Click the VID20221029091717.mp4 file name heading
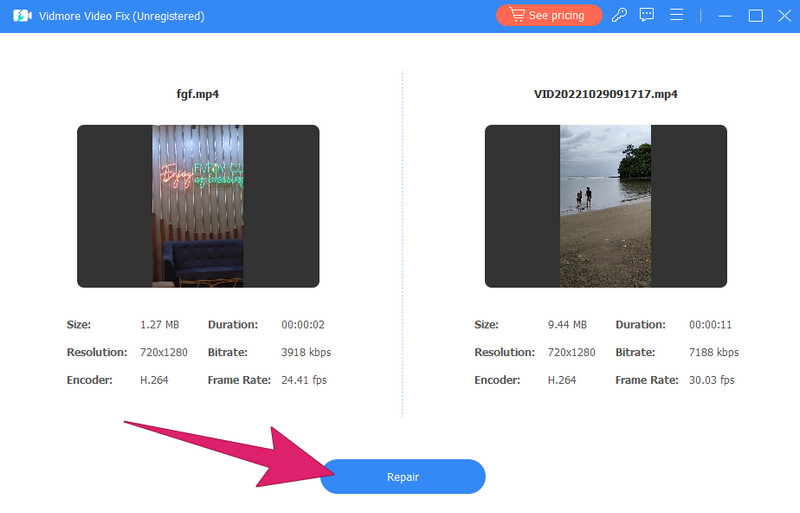Image resolution: width=800 pixels, height=513 pixels. coord(605,94)
